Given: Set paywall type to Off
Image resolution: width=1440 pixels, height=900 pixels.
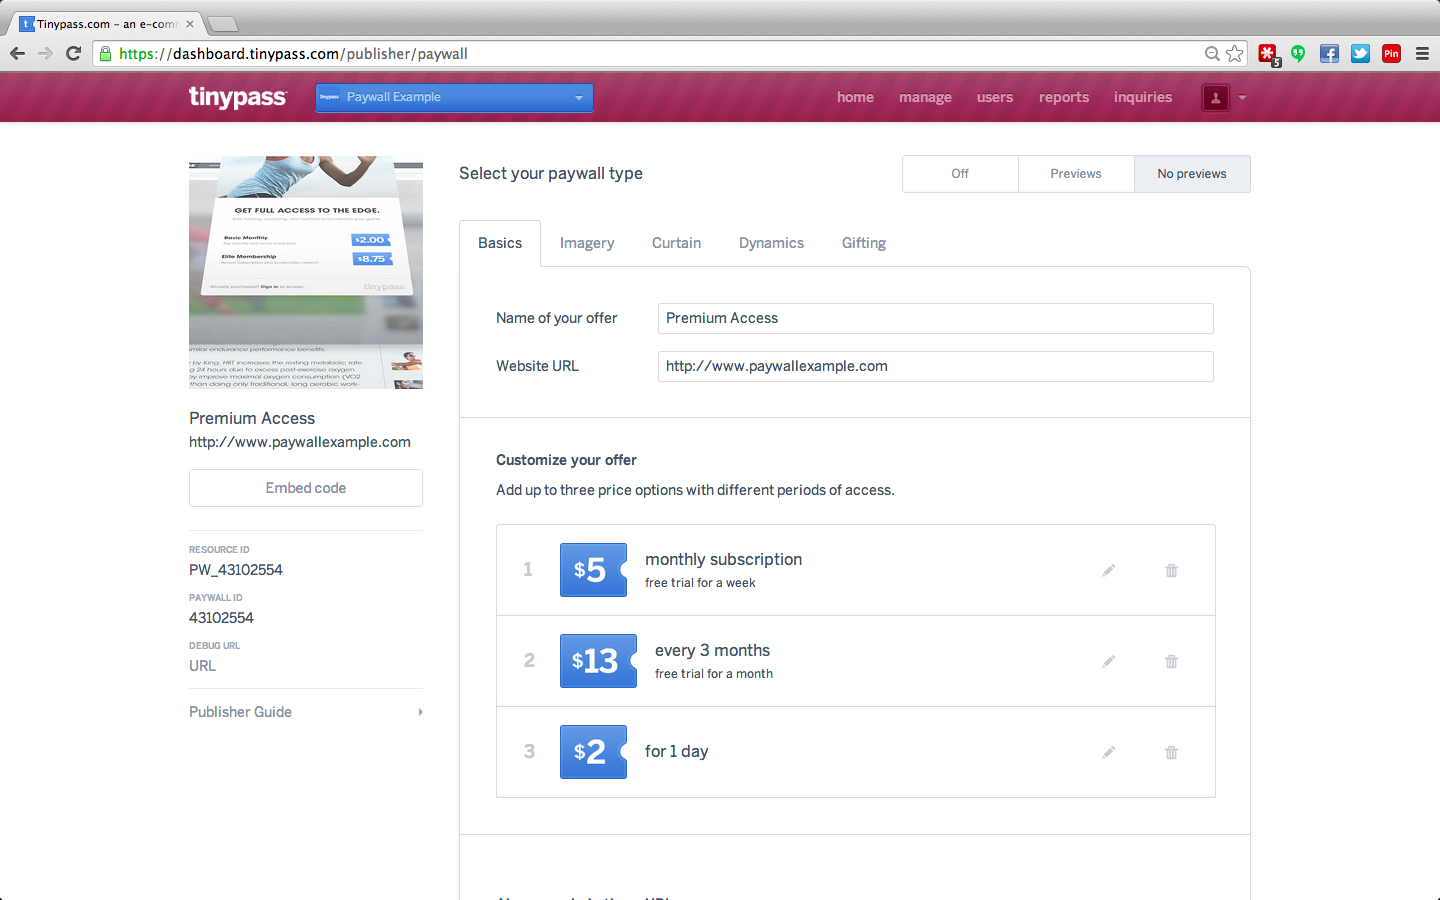Looking at the screenshot, I should click(x=960, y=174).
